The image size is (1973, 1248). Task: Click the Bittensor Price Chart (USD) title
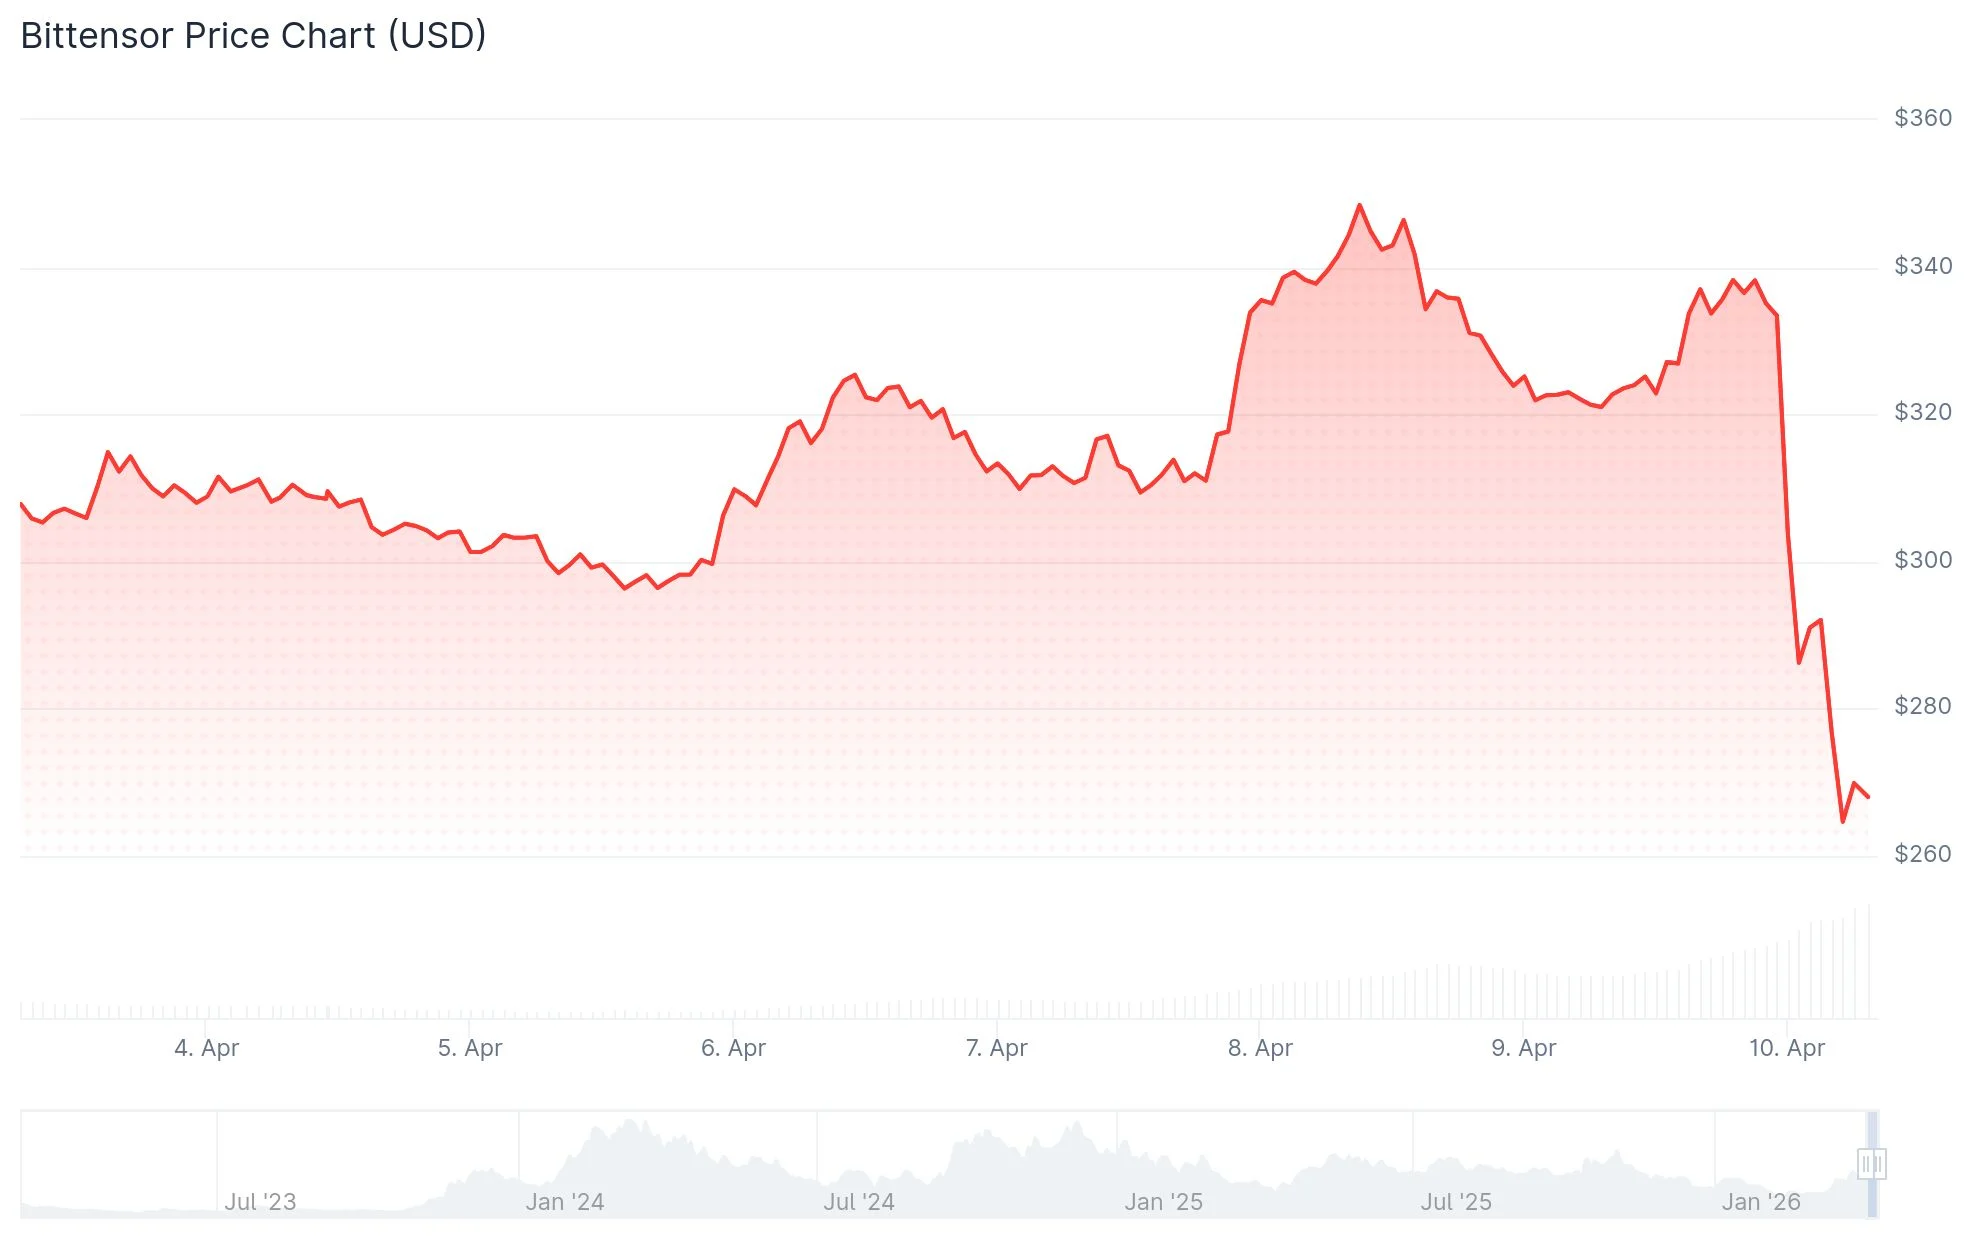[x=253, y=36]
